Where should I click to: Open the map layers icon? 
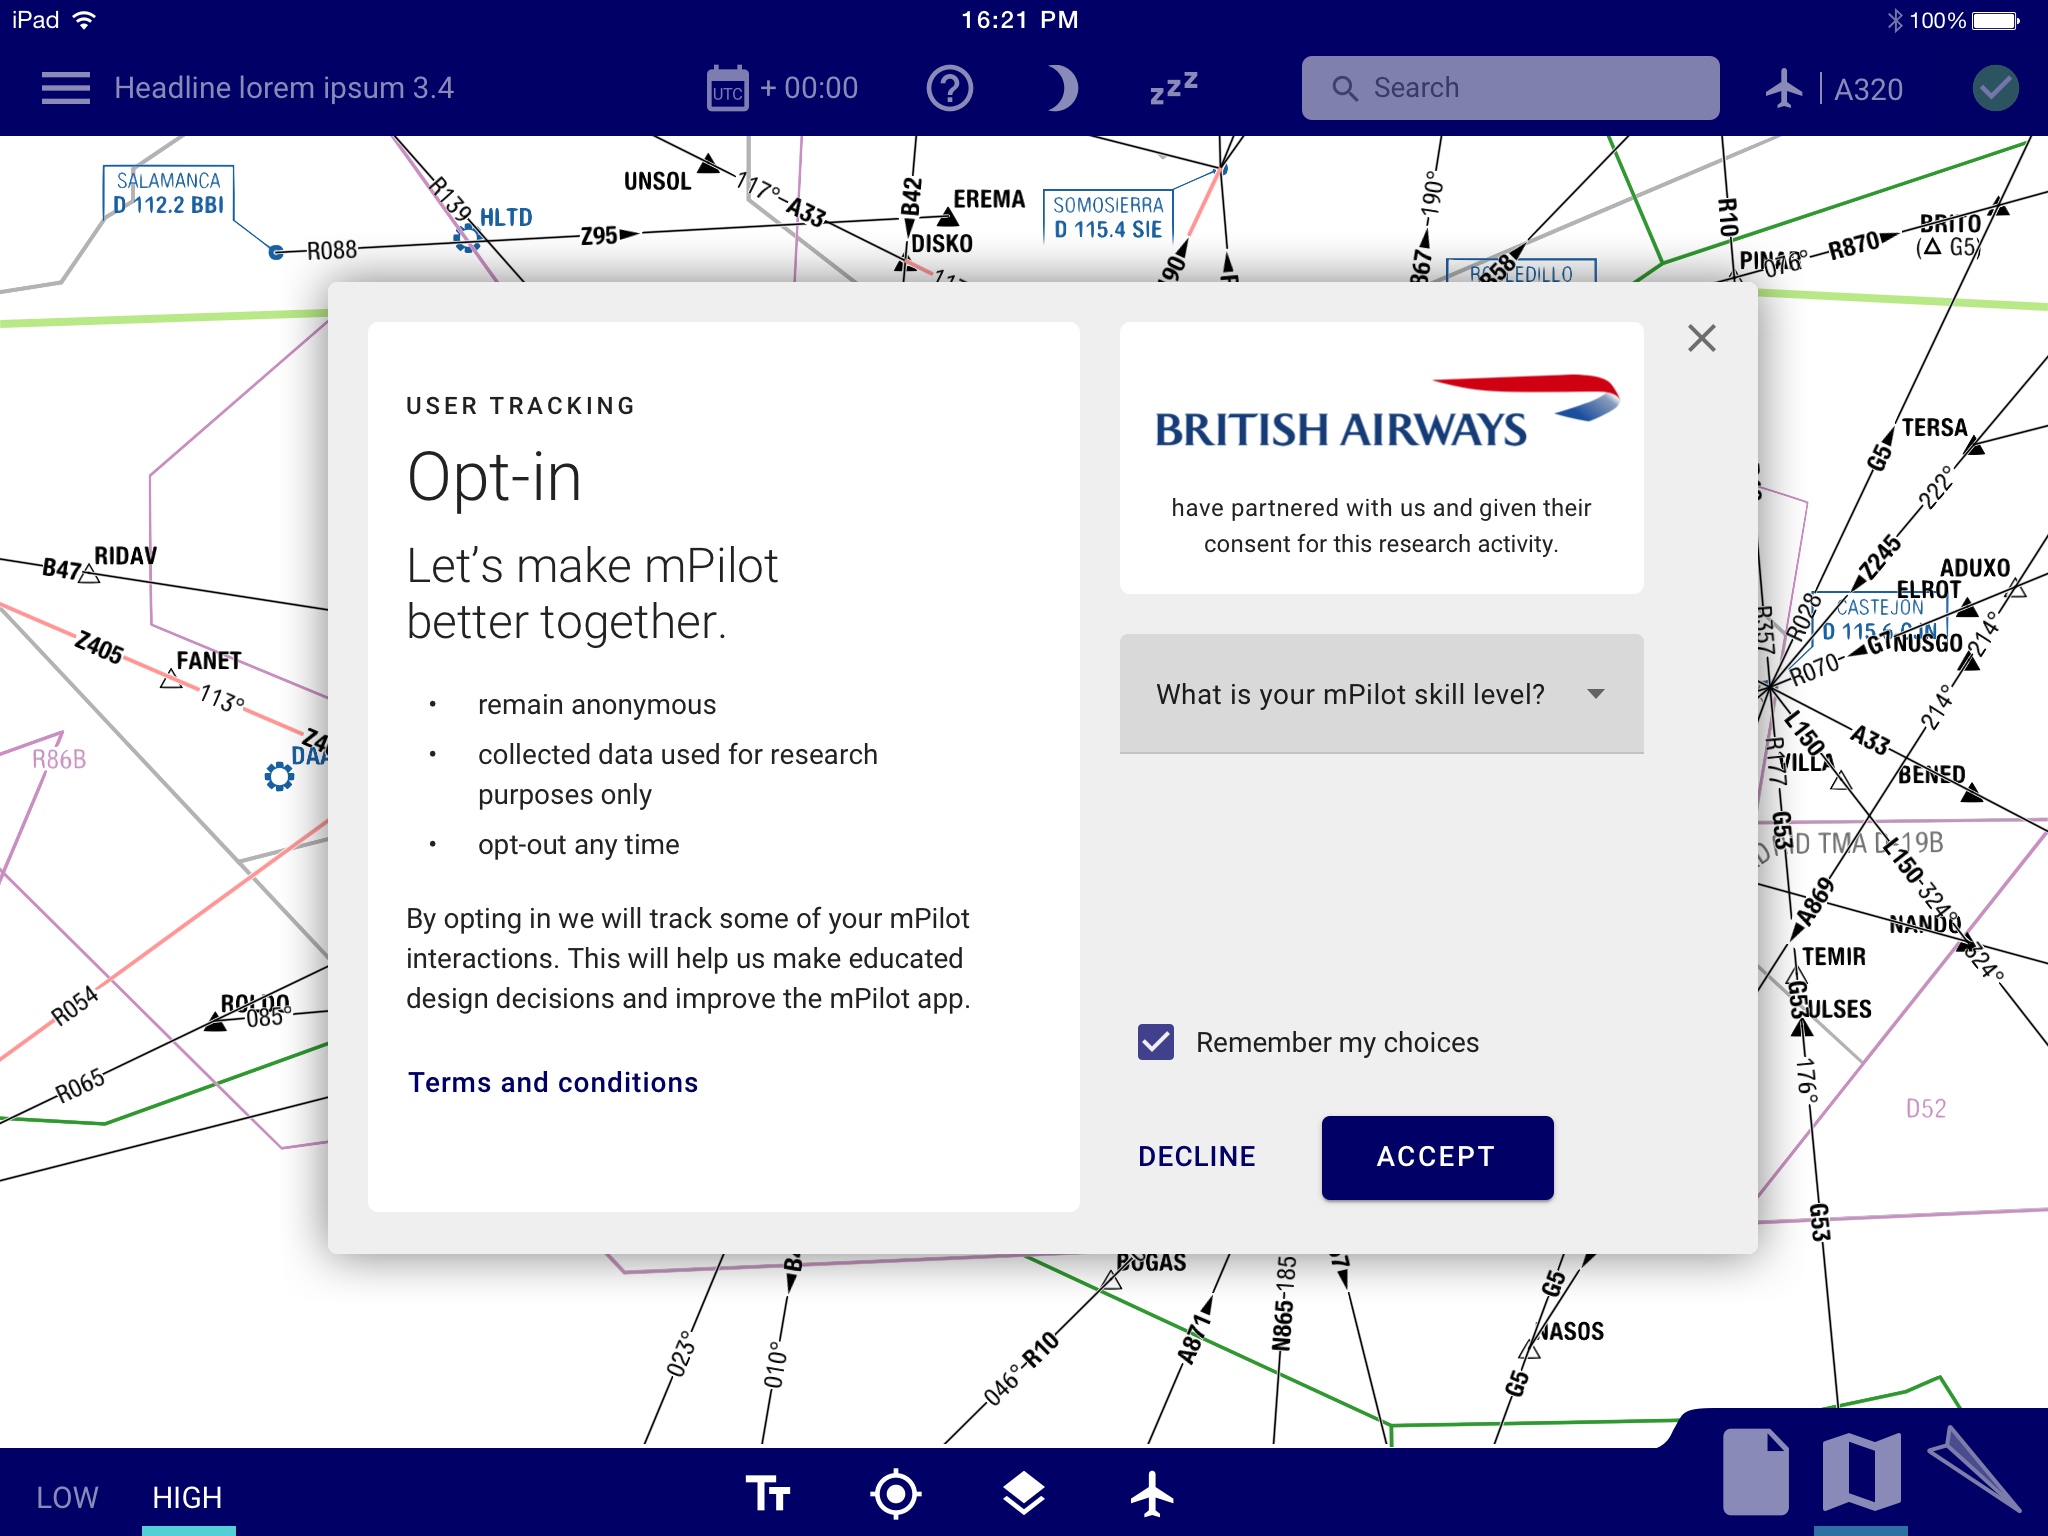coord(1023,1494)
